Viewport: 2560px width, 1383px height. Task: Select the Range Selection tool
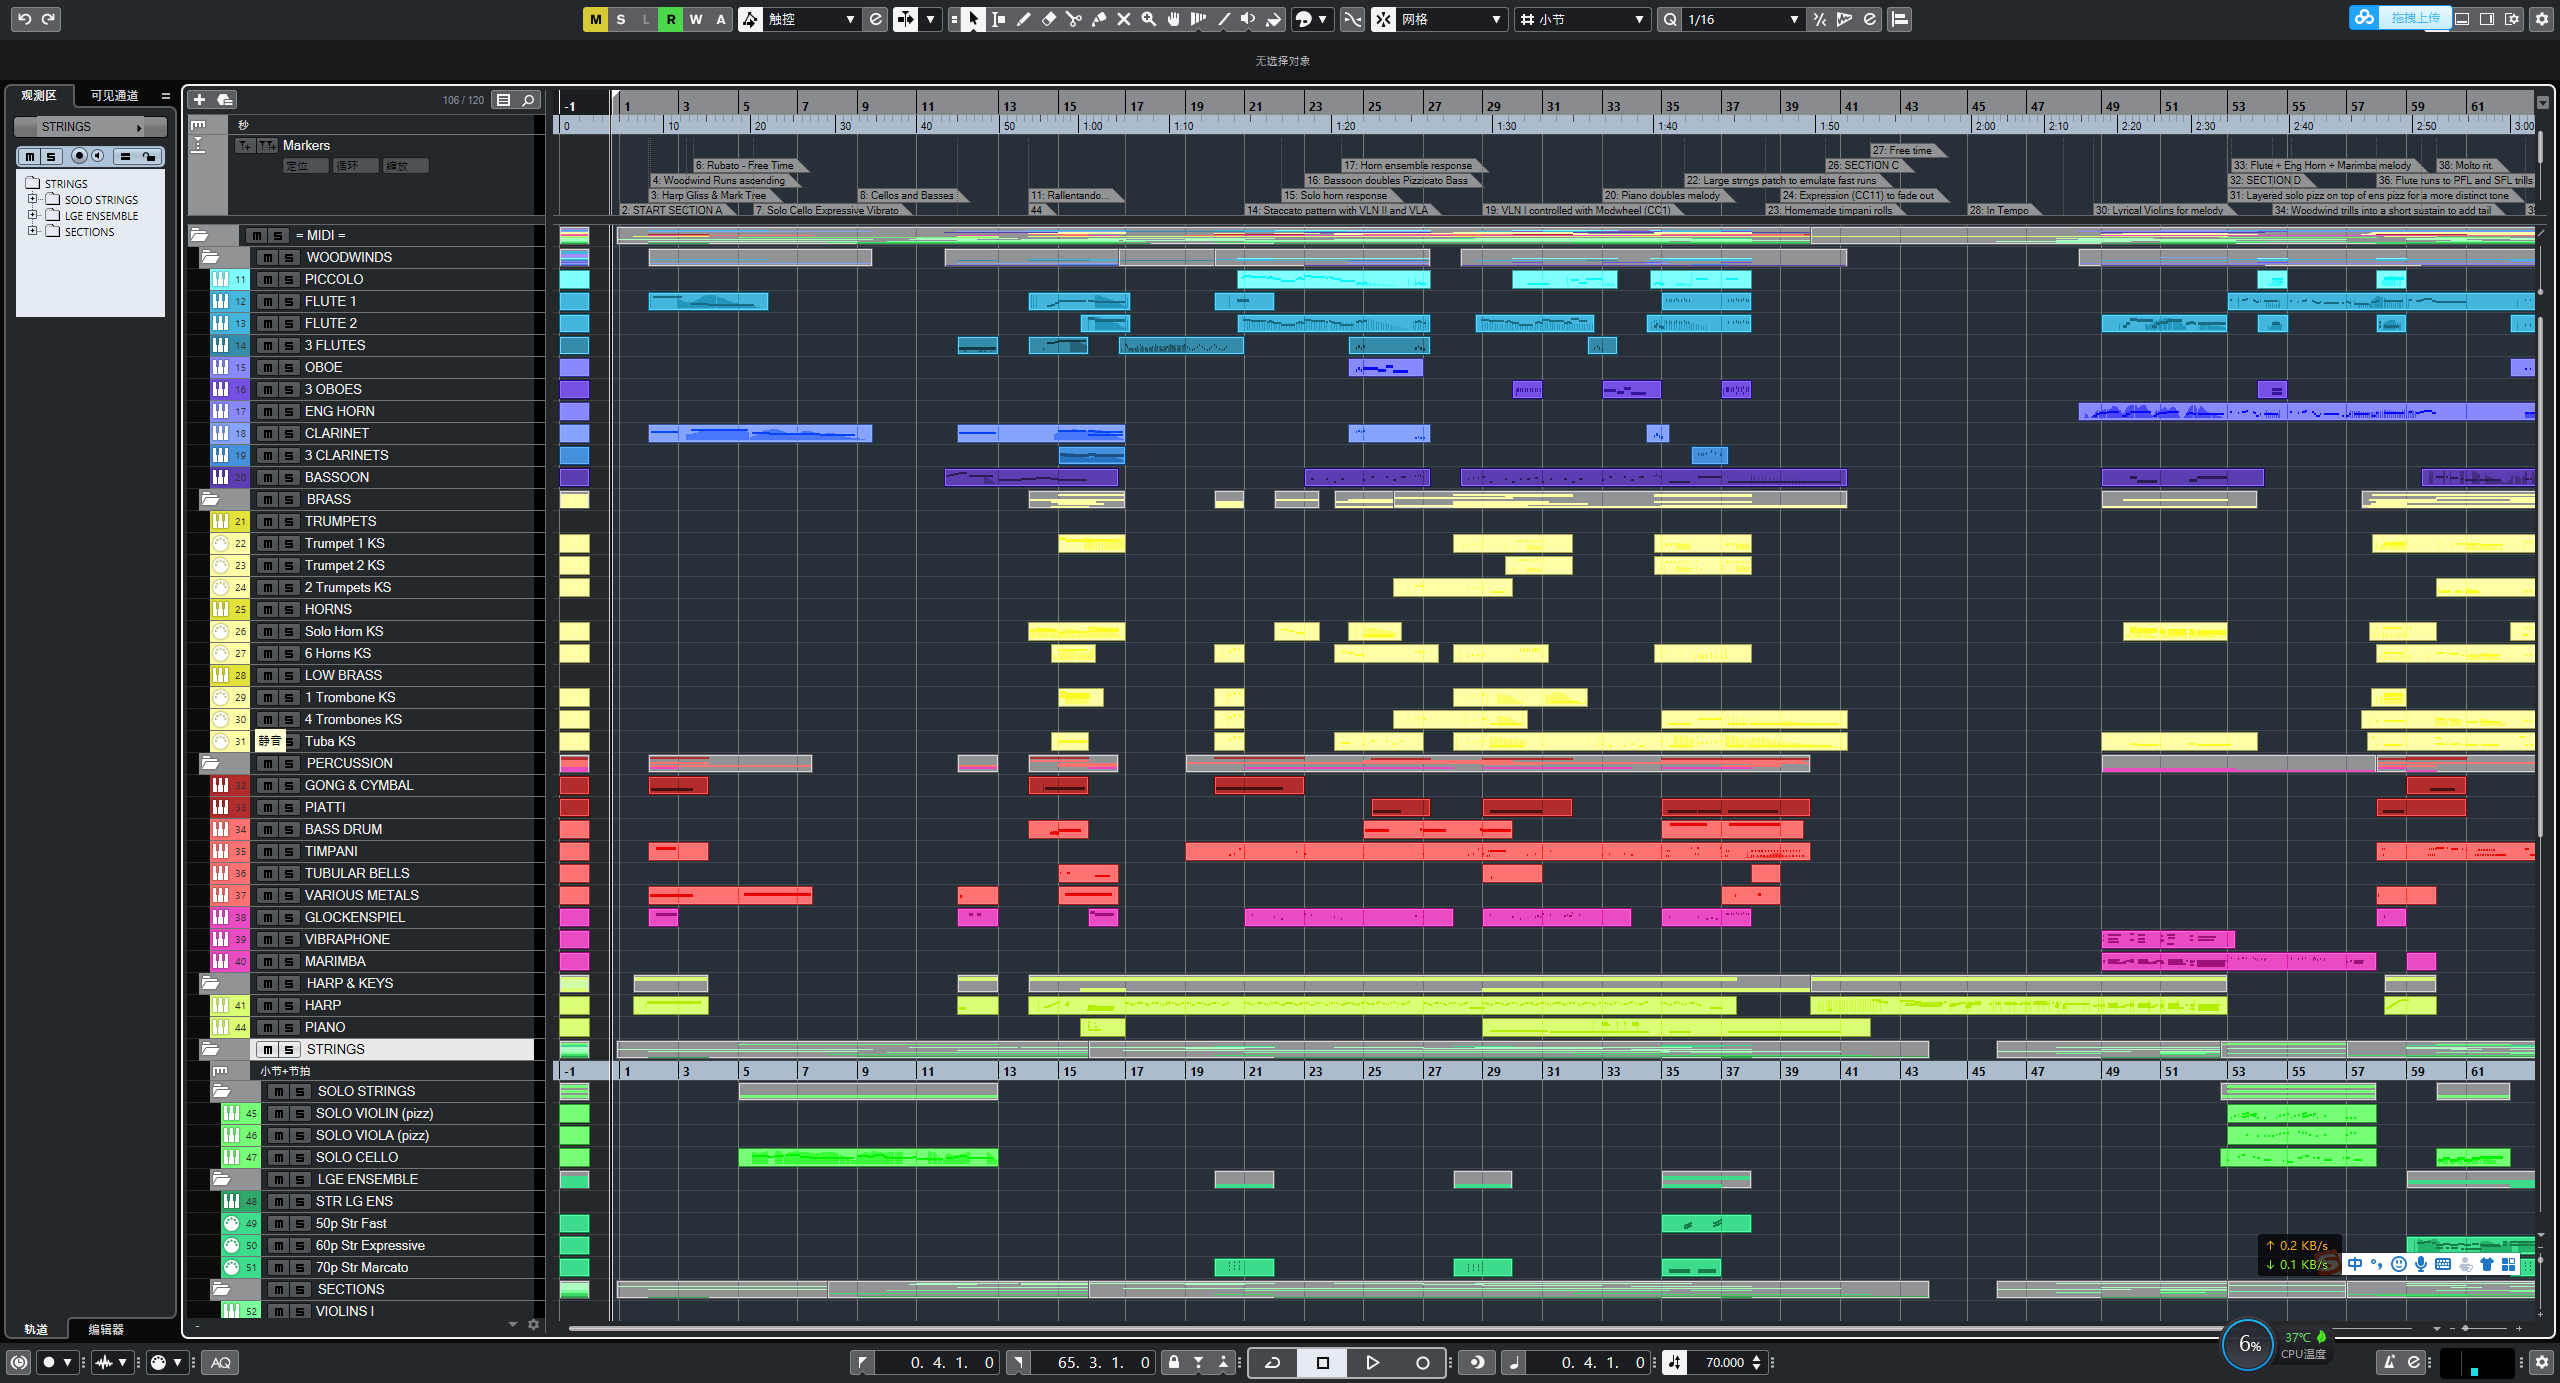coord(999,19)
